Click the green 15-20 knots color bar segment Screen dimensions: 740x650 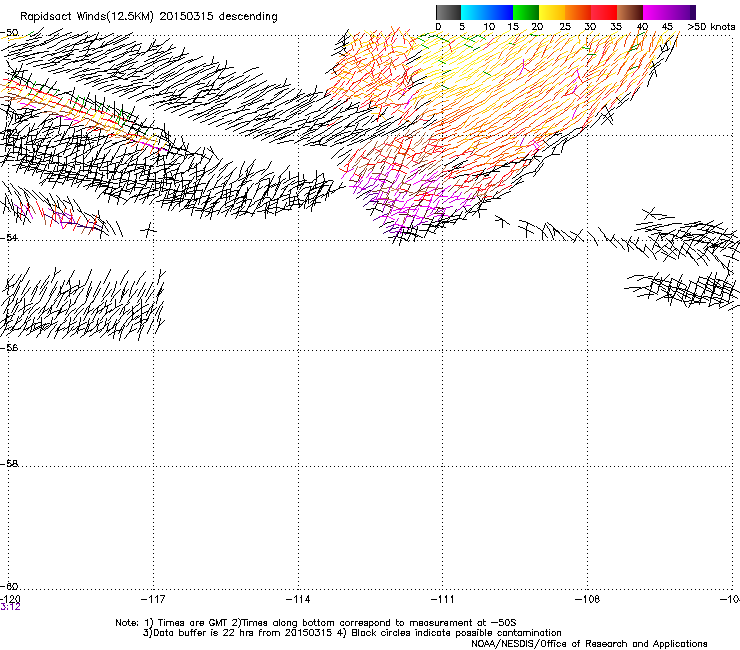click(x=526, y=12)
